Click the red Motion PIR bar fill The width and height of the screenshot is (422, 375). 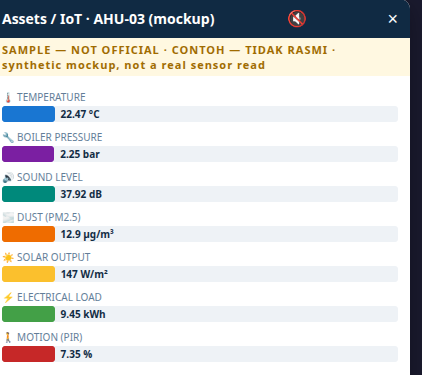click(x=28, y=354)
